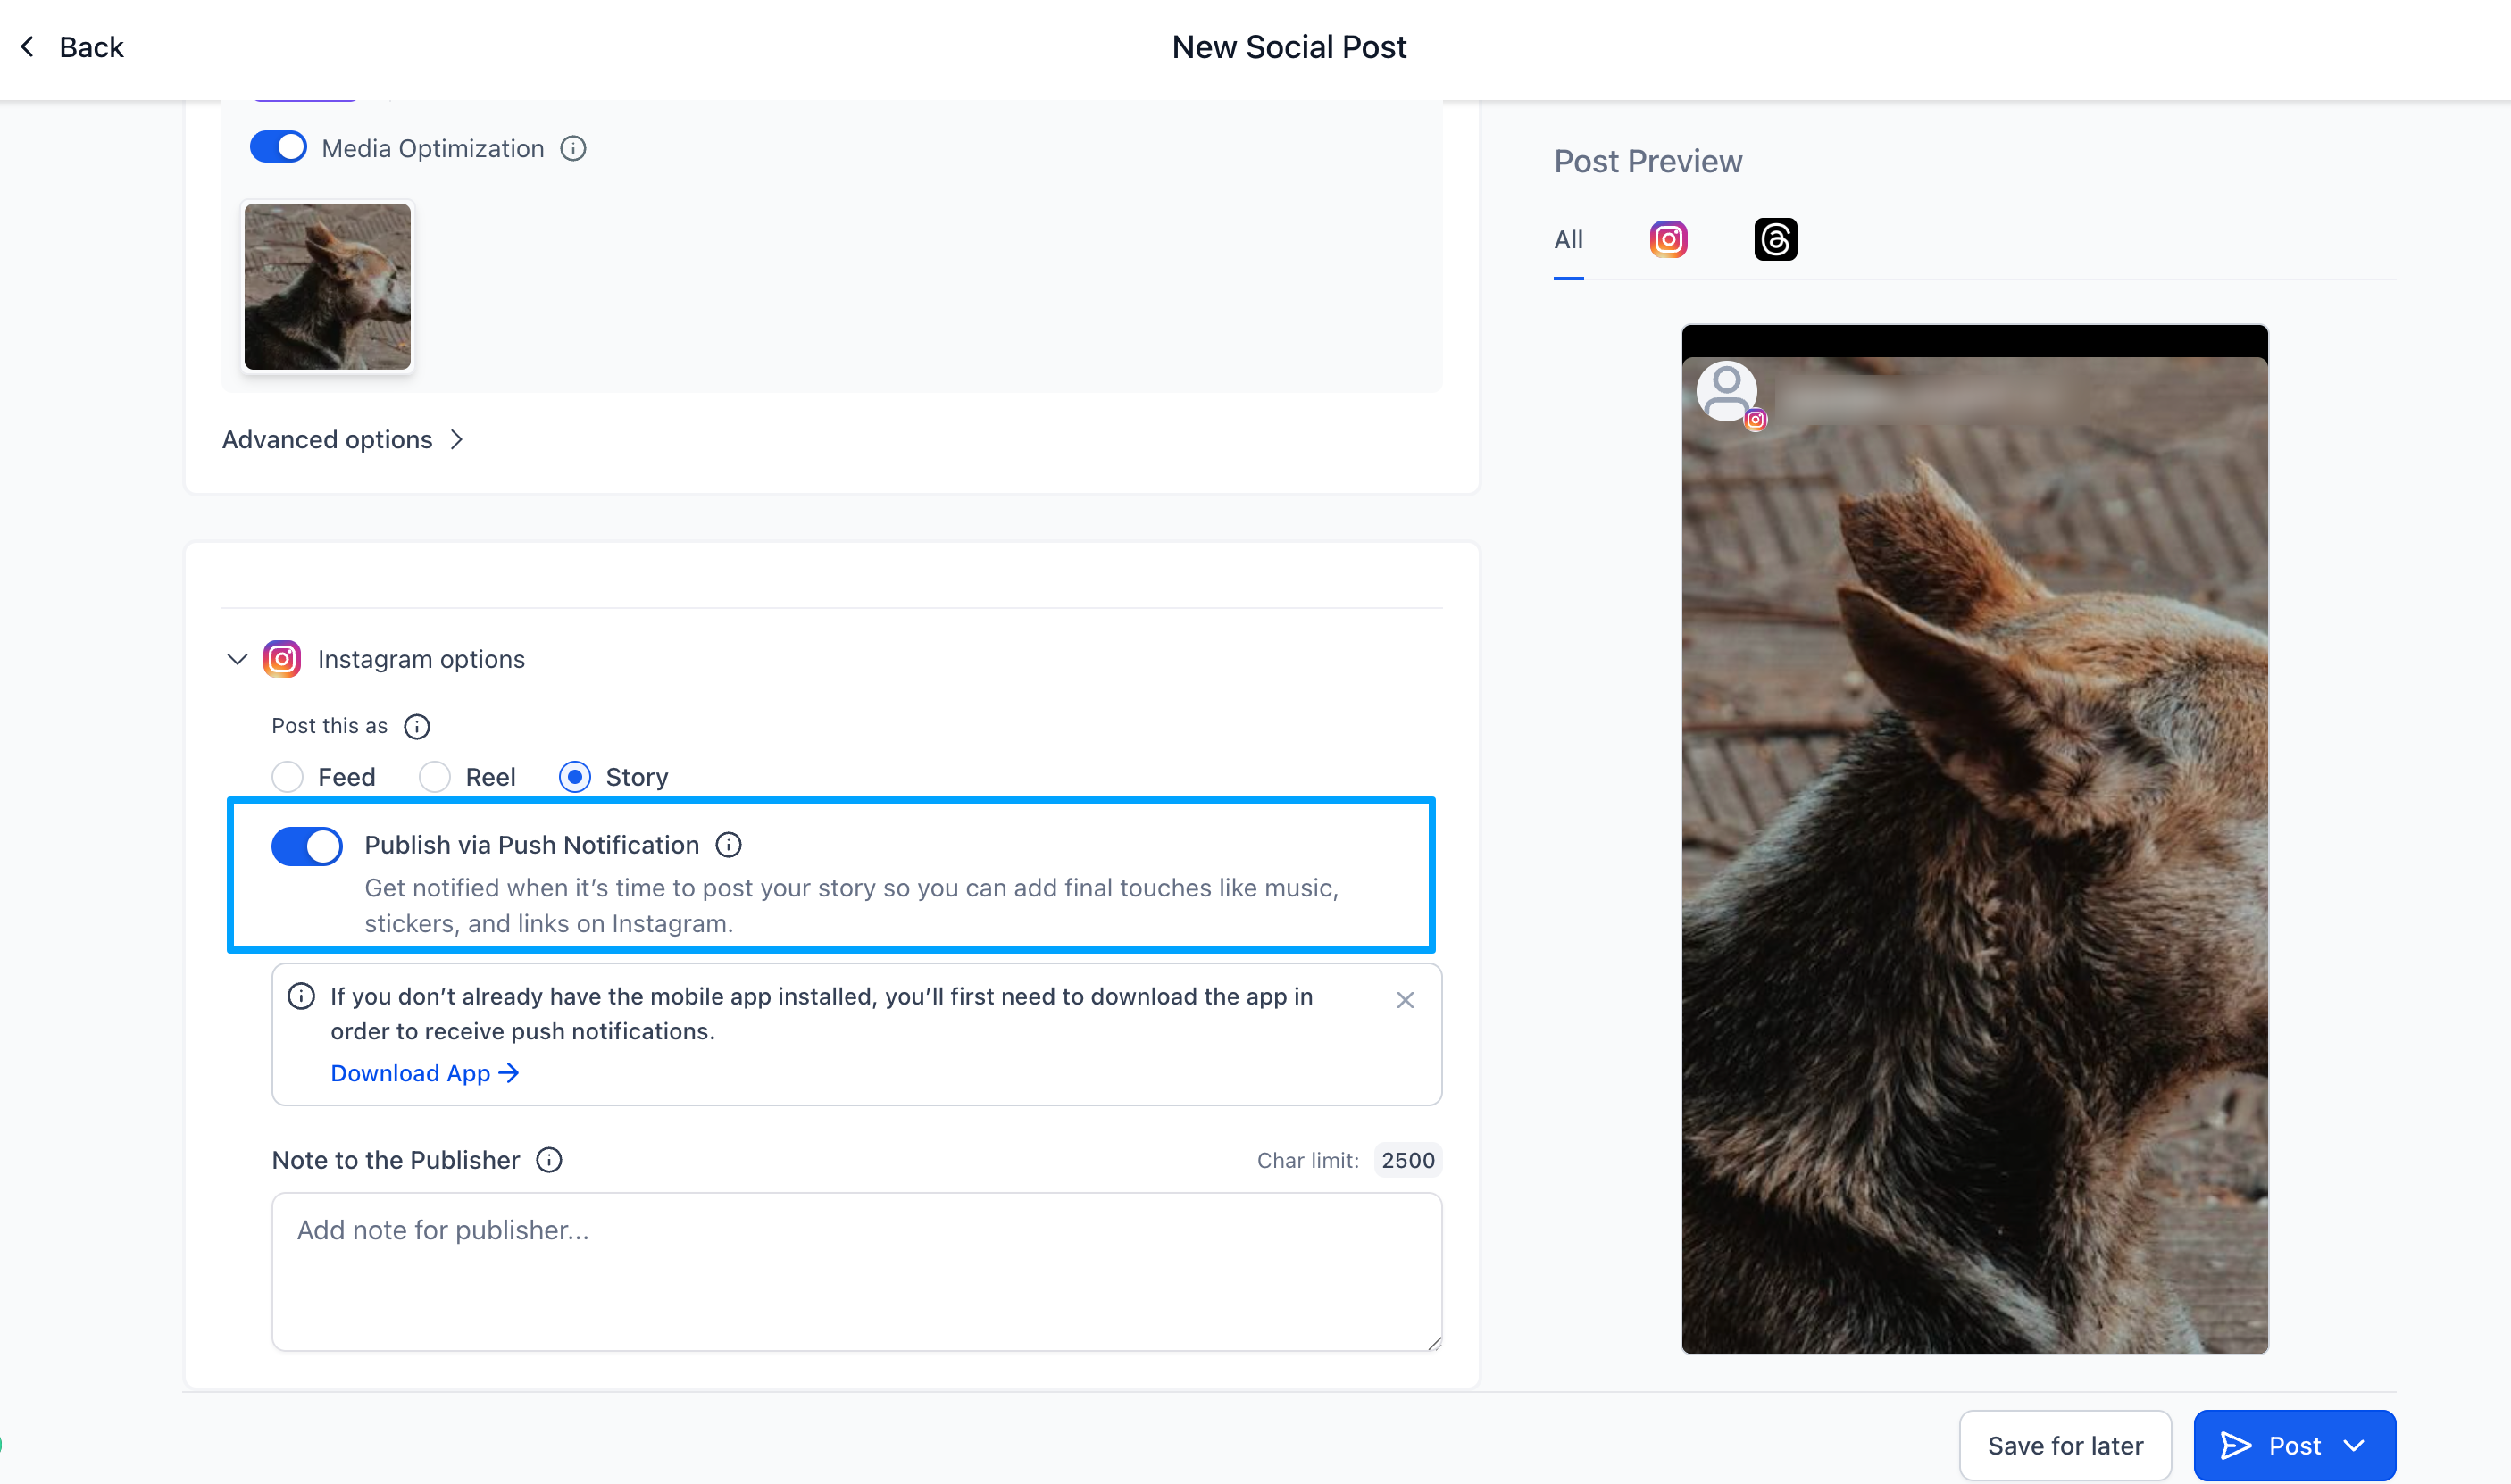Turn off Publish via Push Notification
Image resolution: width=2511 pixels, height=1484 pixels.
coord(306,846)
